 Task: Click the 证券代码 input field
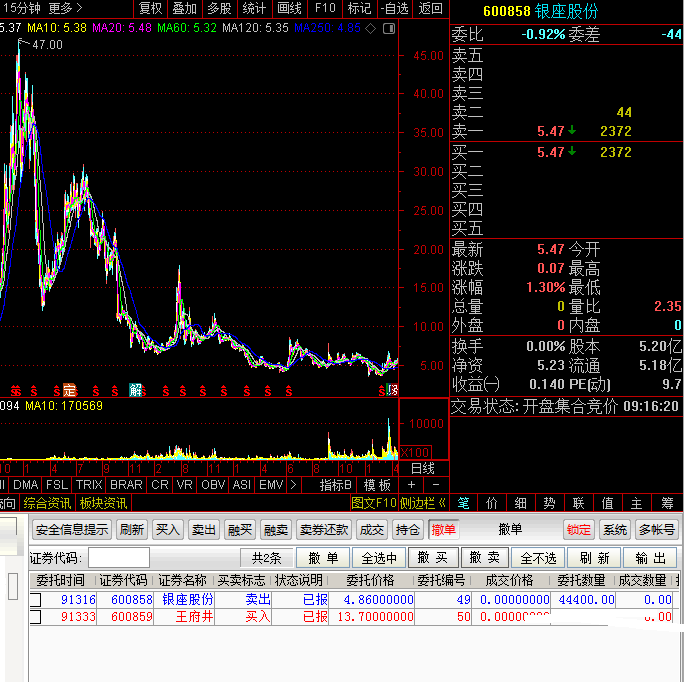point(119,558)
